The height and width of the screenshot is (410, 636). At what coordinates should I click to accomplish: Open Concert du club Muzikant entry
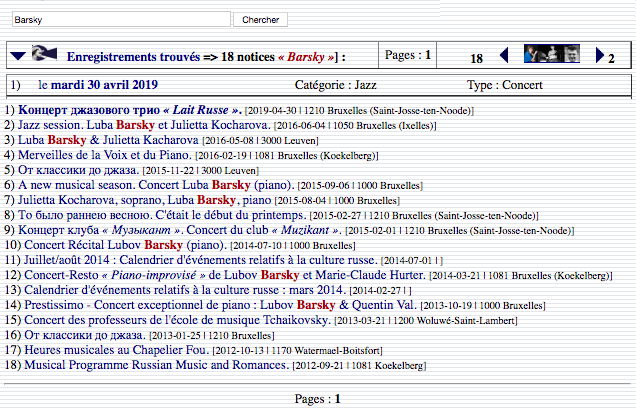click(x=180, y=230)
